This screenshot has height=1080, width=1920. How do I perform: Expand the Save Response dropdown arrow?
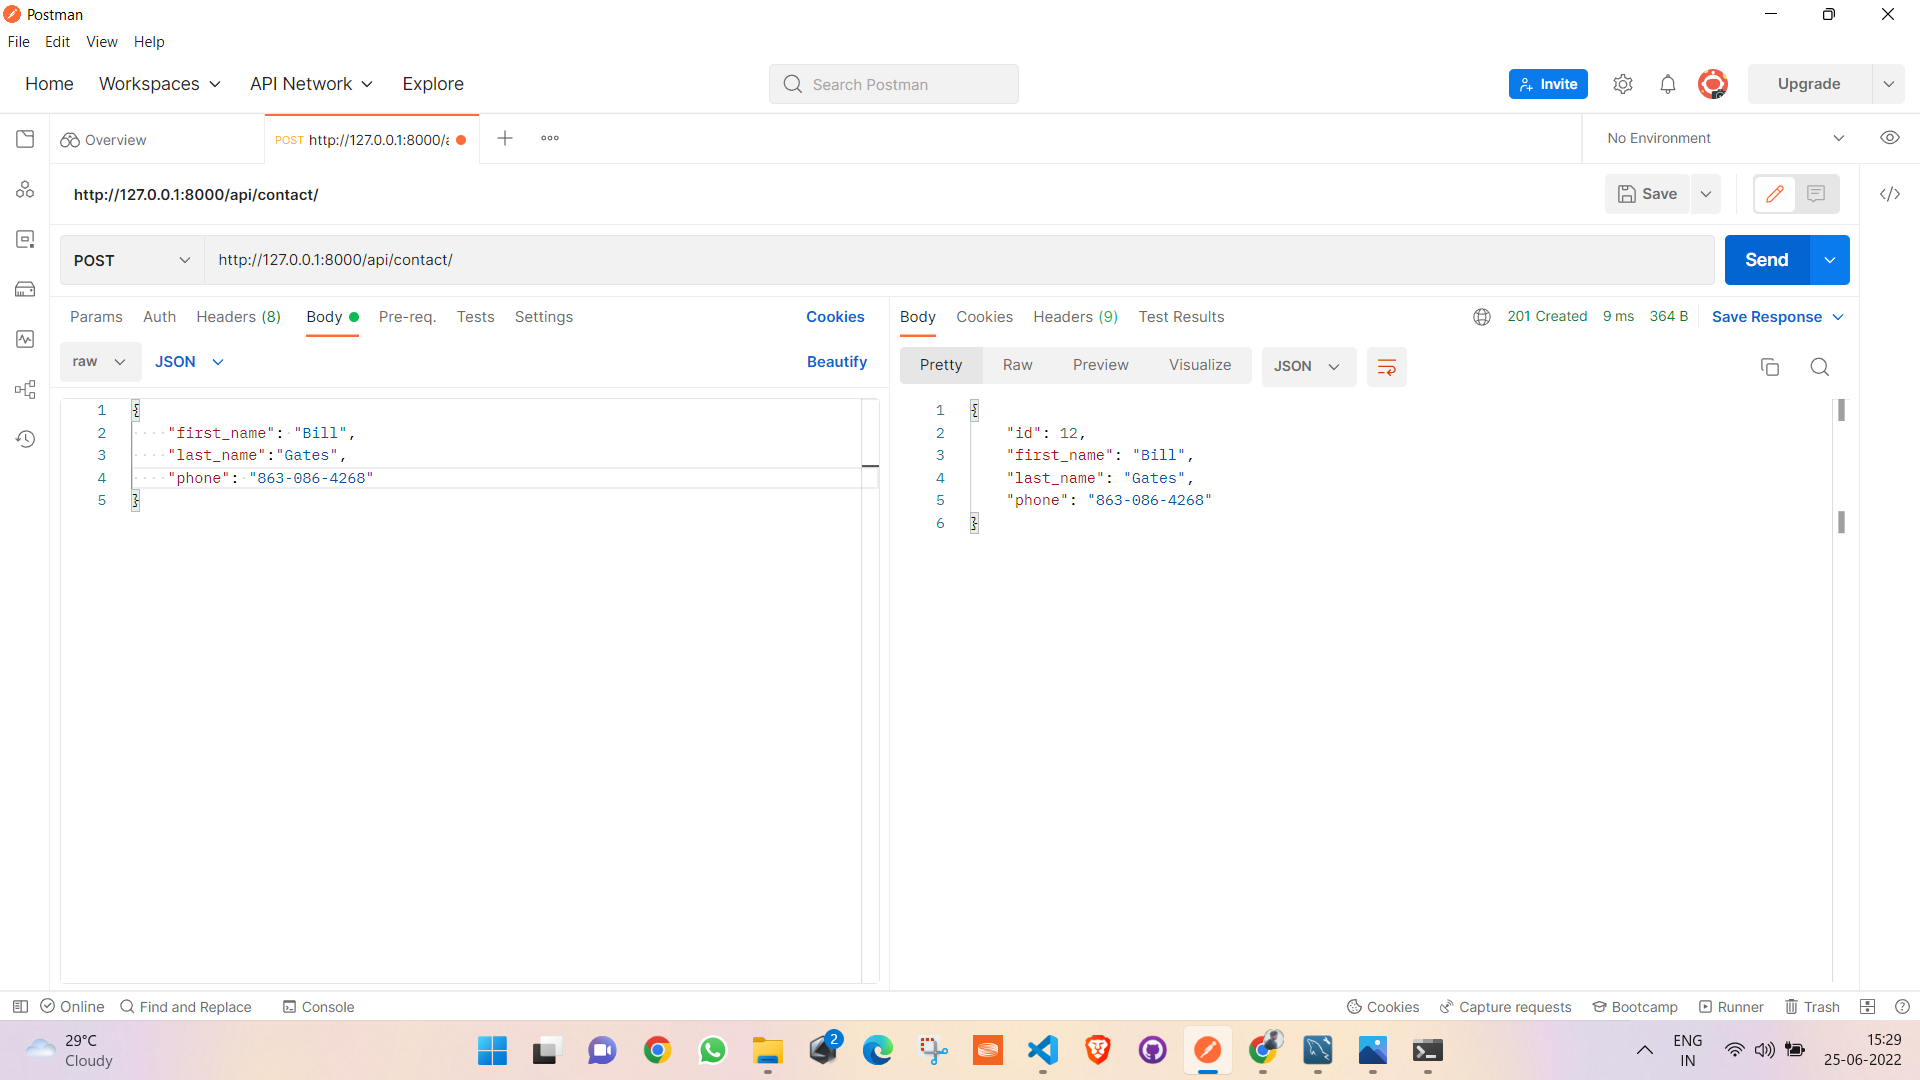click(x=1839, y=317)
